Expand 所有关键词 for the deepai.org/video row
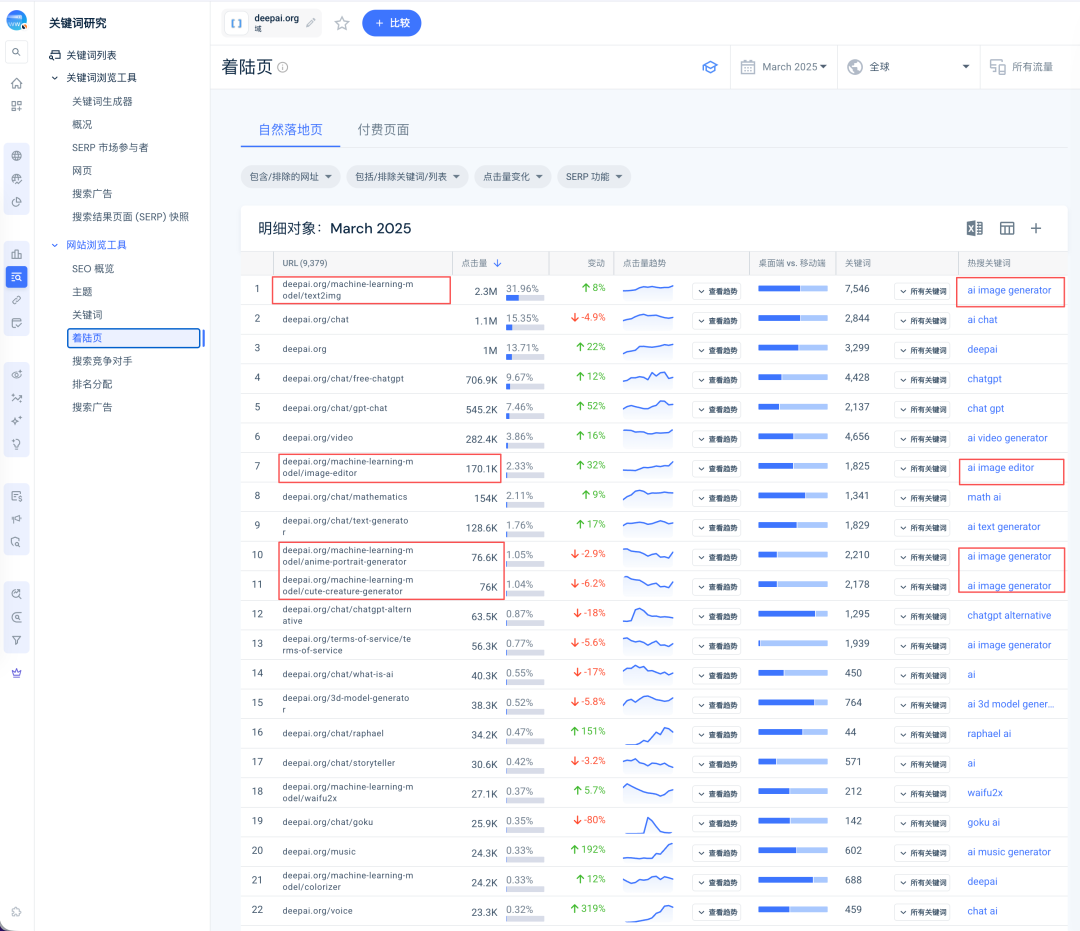Viewport: 1080px width, 931px height. pos(922,439)
